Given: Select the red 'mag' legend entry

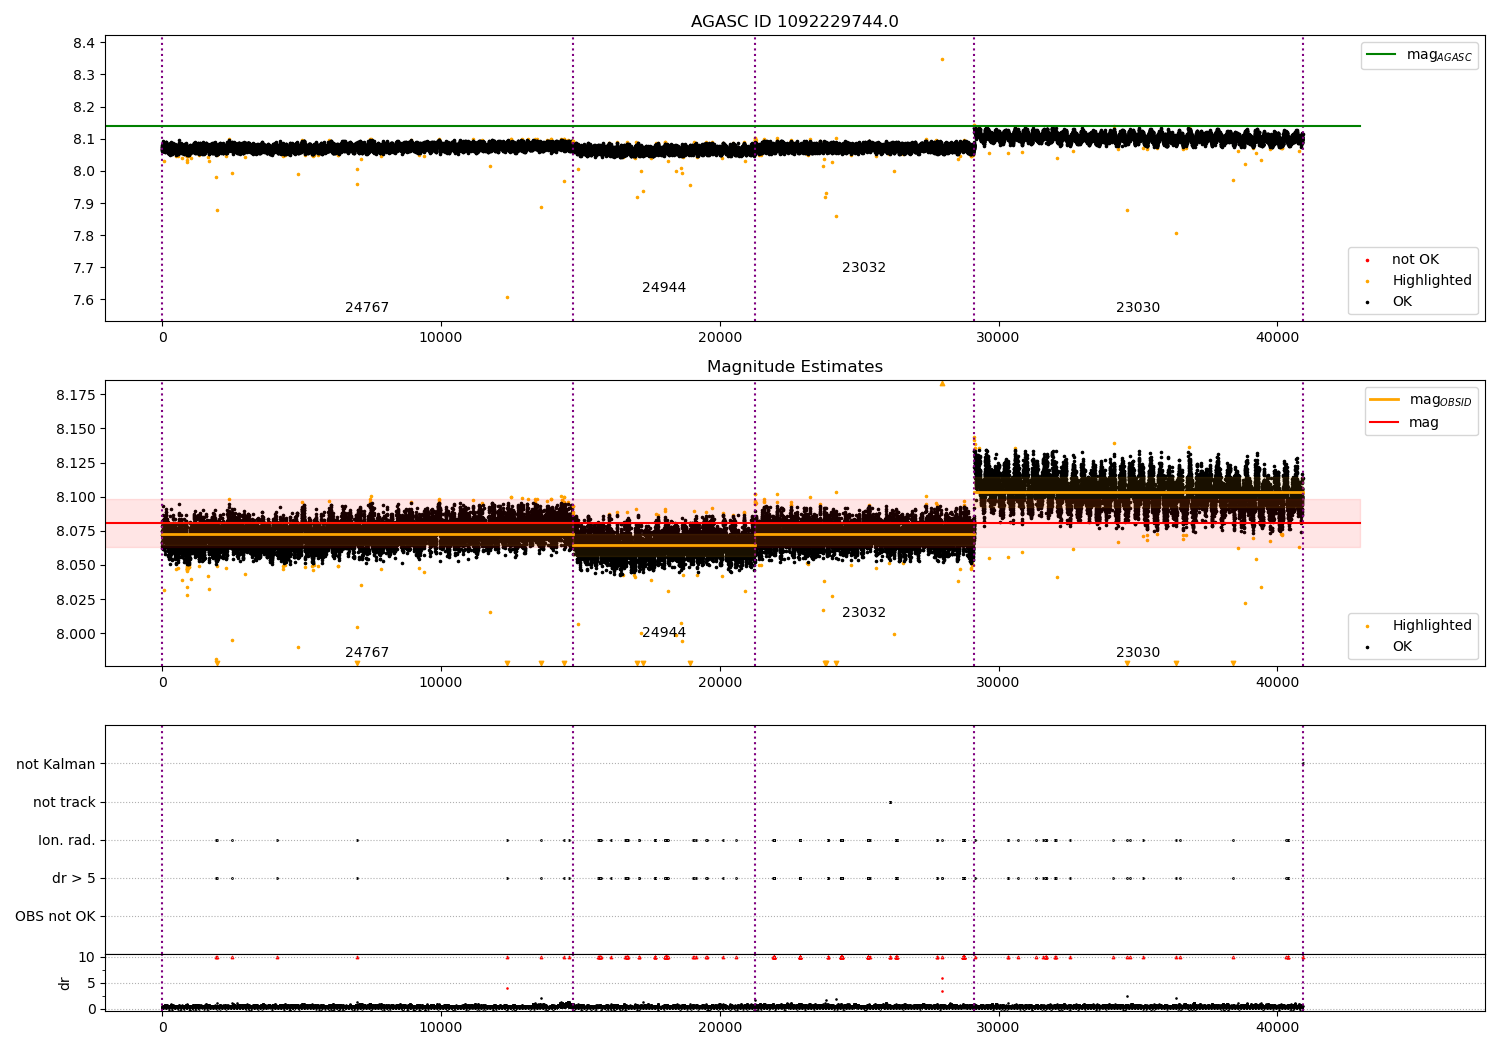Looking at the screenshot, I should tap(1403, 423).
